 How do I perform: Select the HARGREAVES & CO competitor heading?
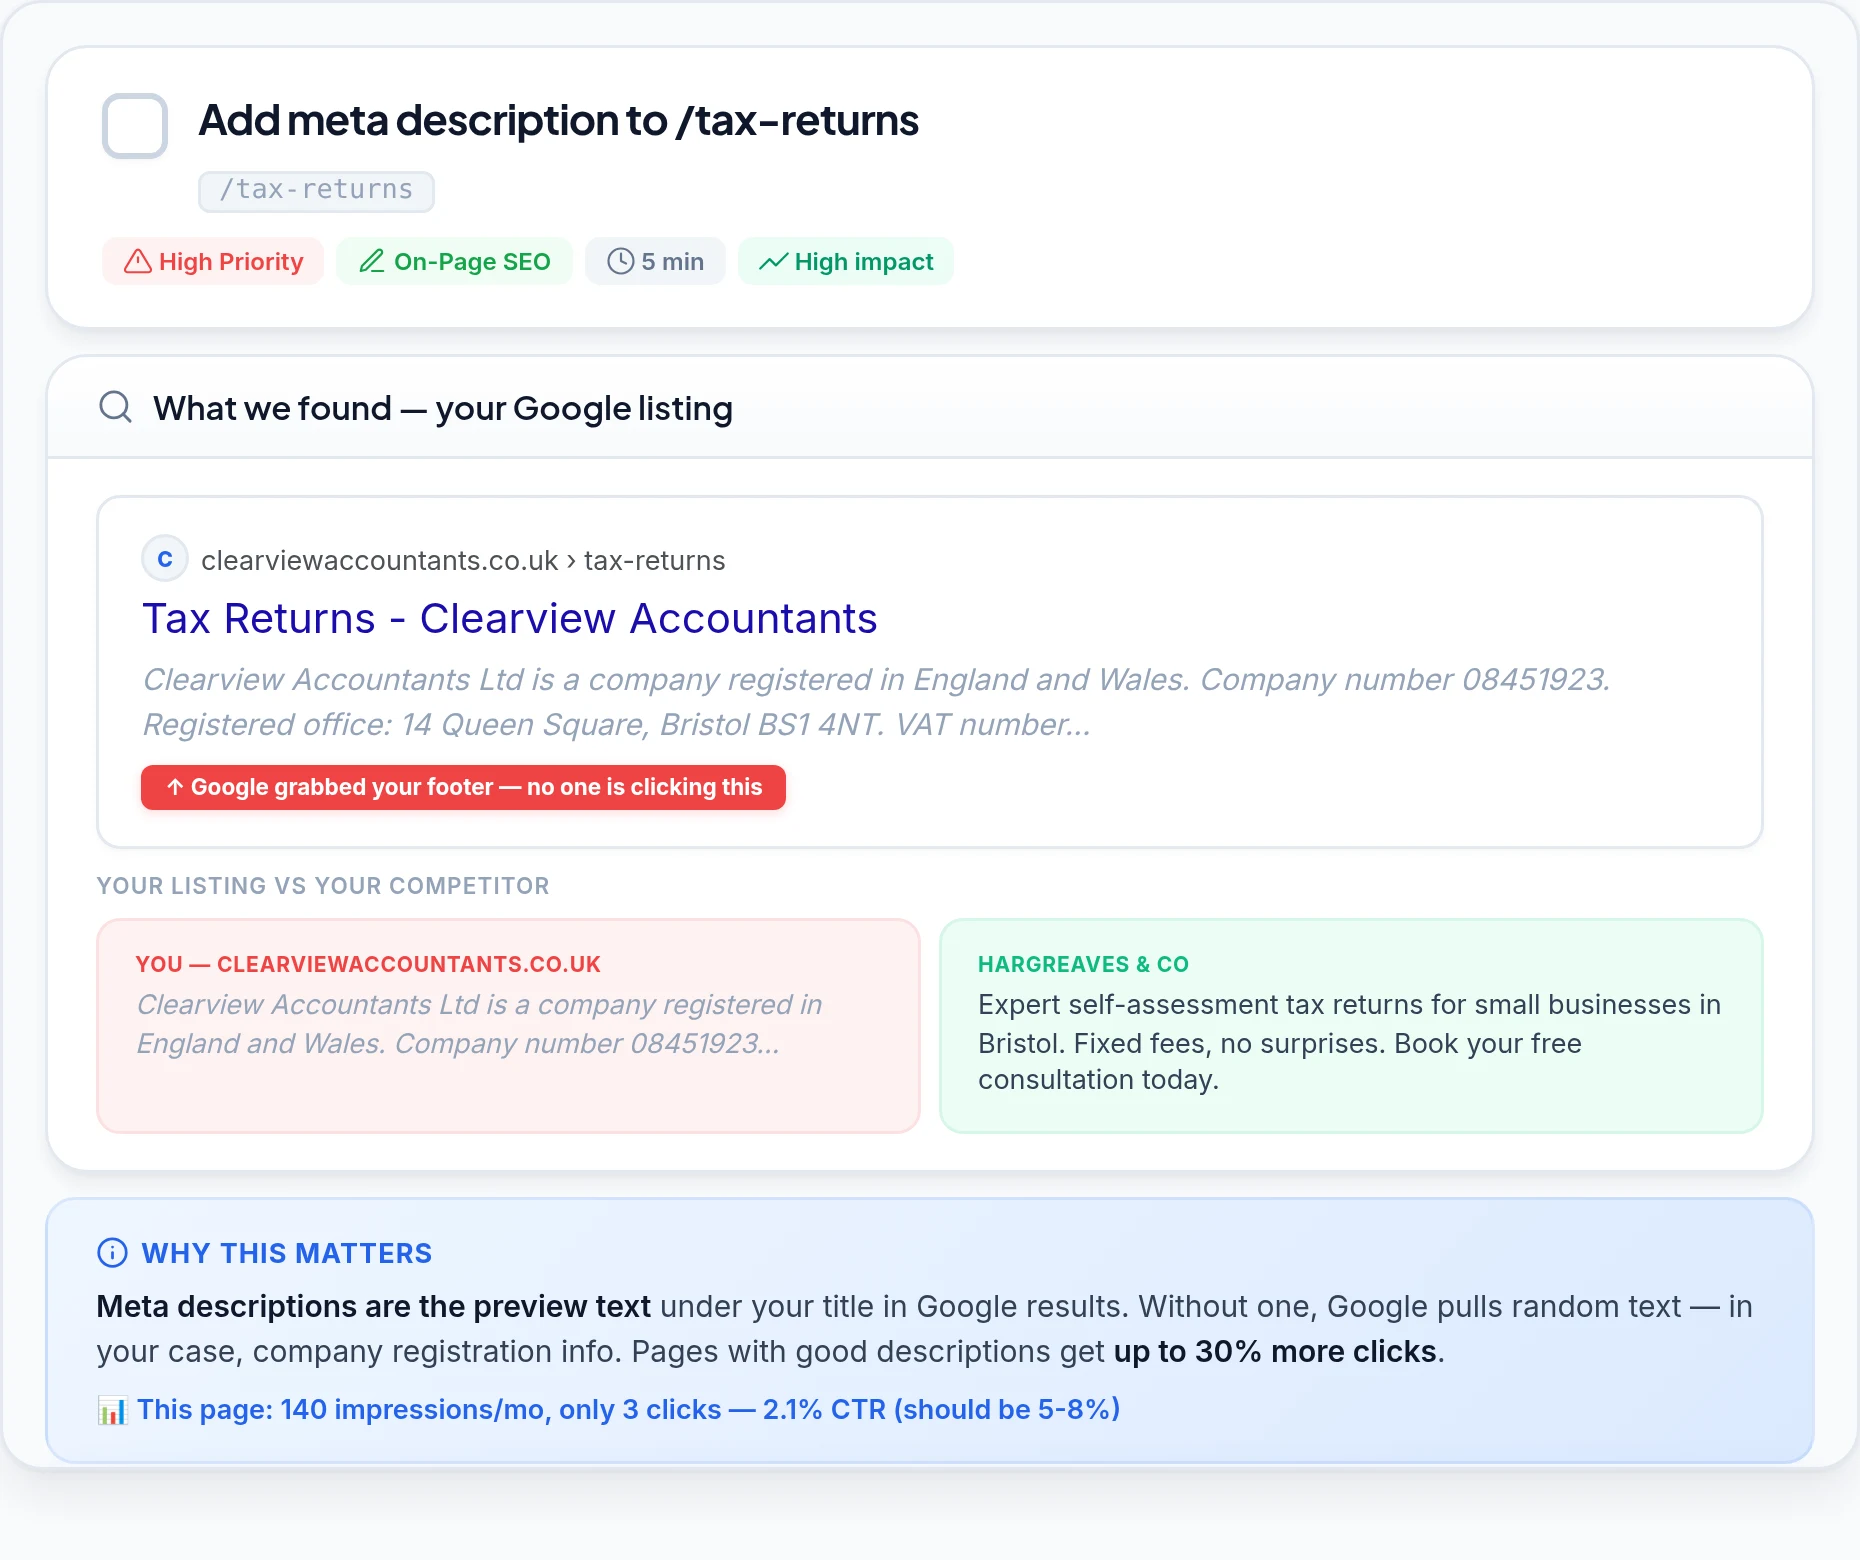1083,965
